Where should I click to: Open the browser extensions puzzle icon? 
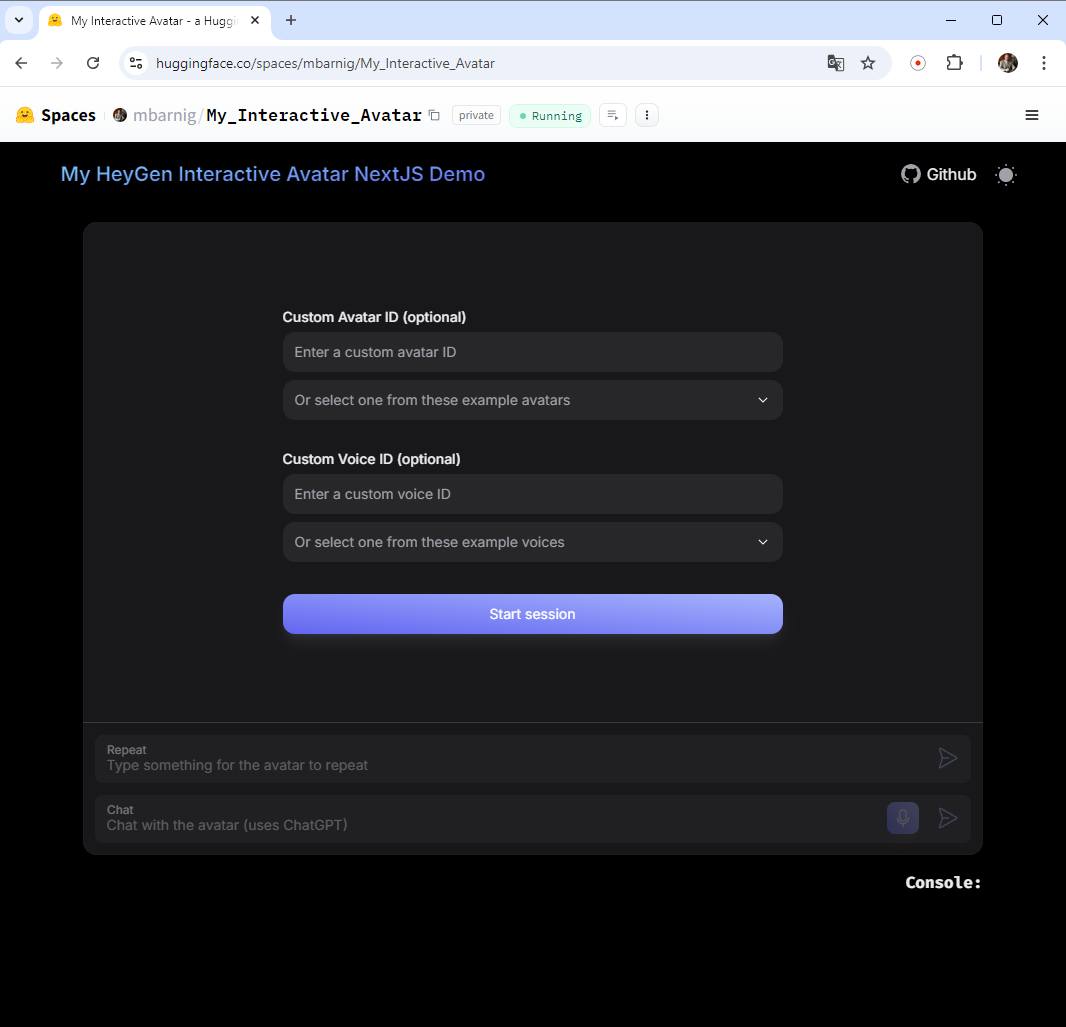[955, 63]
